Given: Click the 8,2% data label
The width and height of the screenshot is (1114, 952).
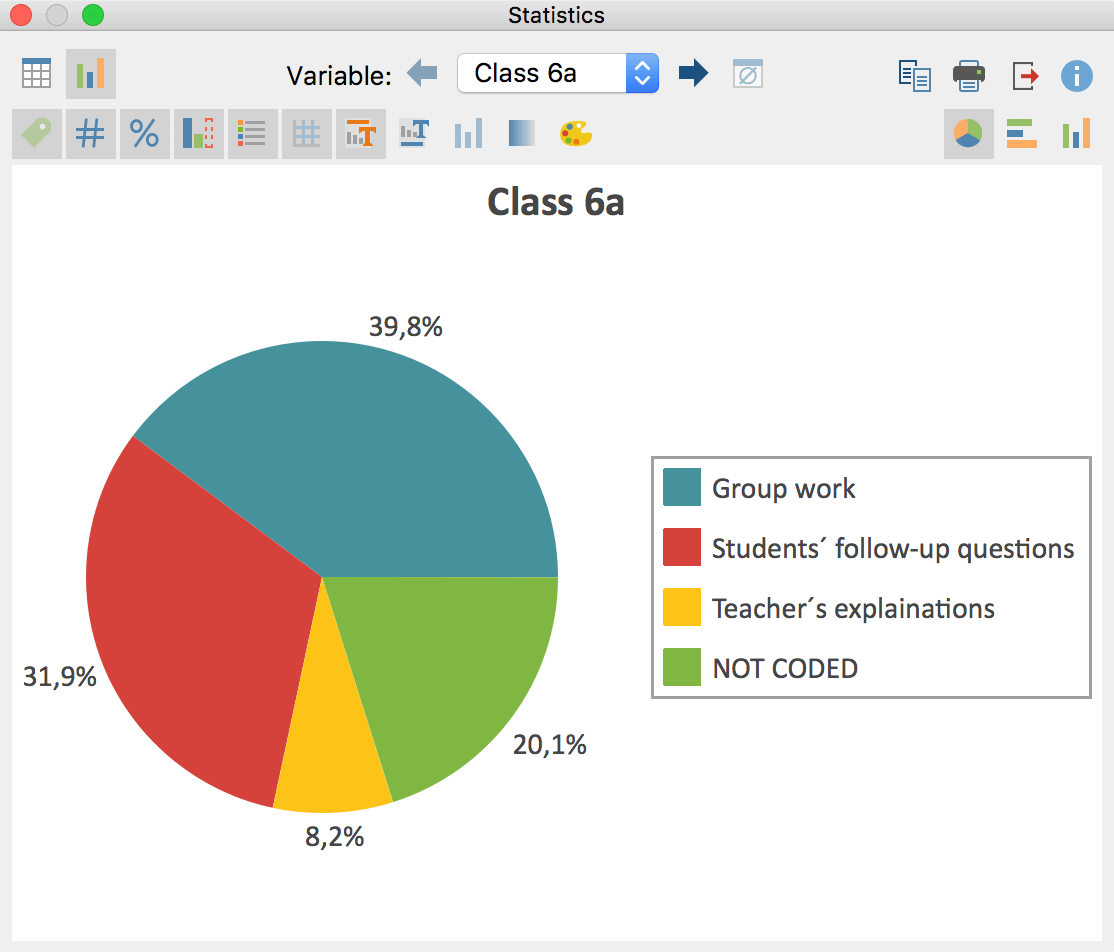Looking at the screenshot, I should point(335,837).
